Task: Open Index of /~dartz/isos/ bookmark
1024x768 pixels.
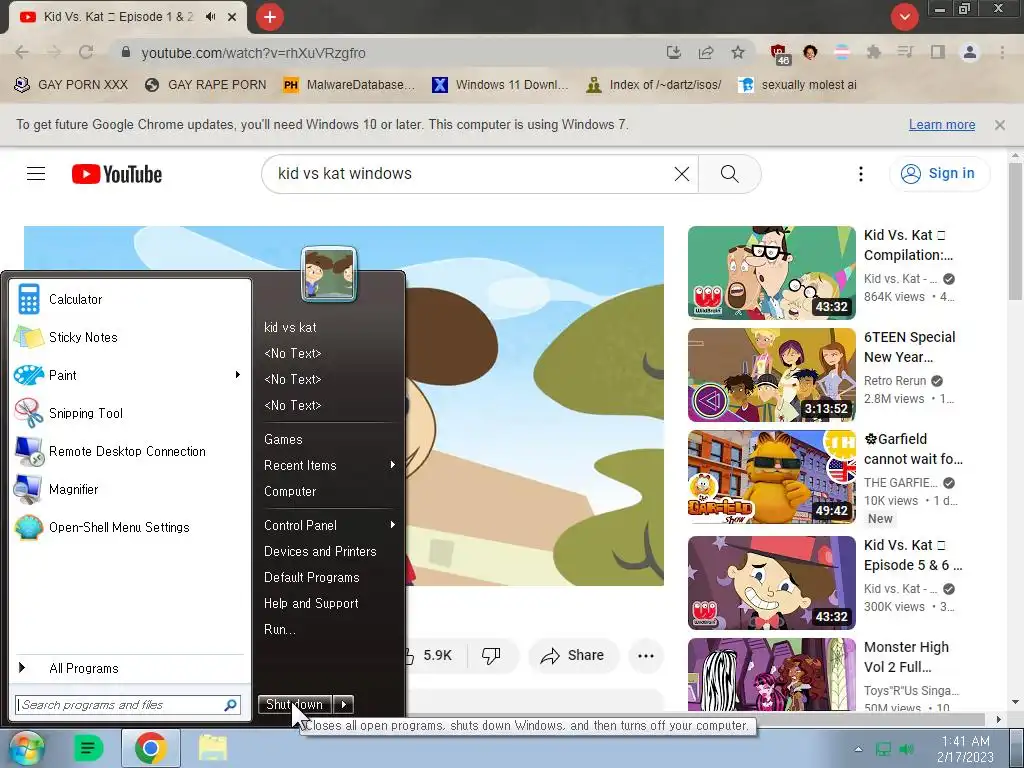Action: [654, 85]
